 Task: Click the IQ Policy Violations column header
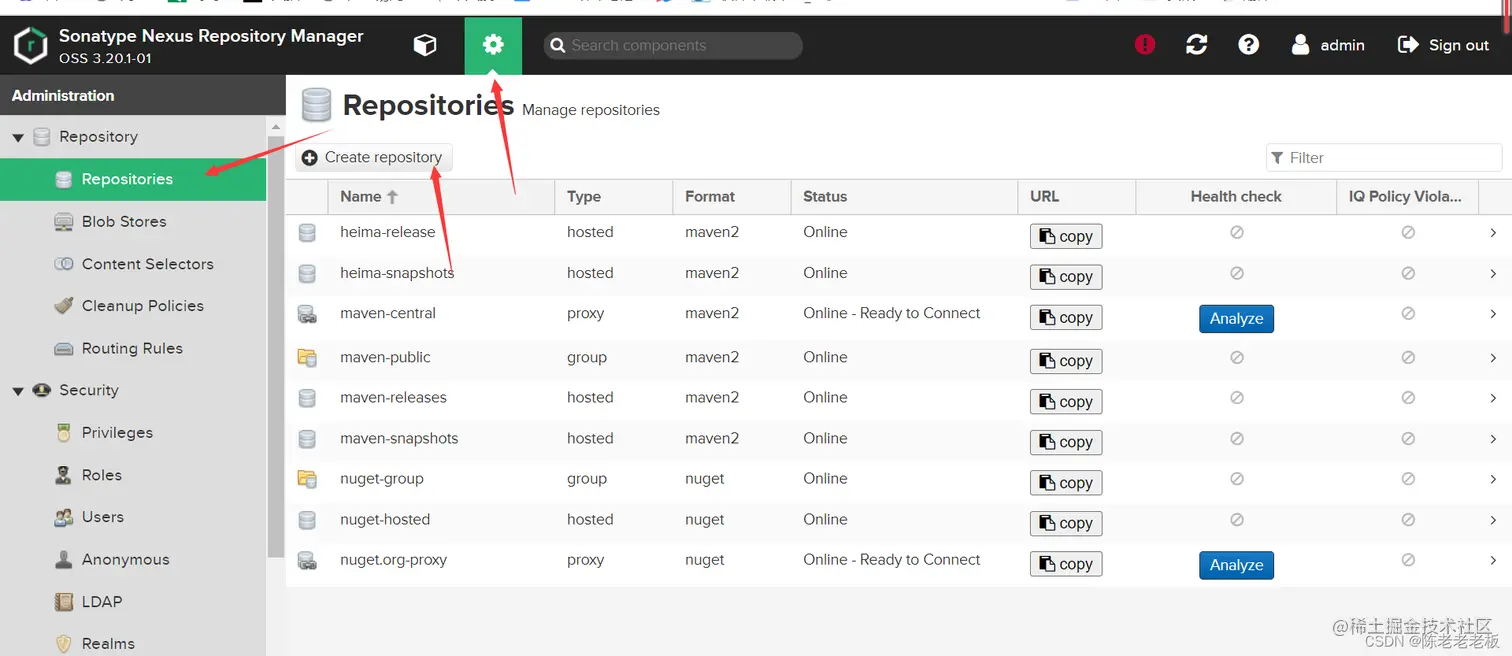click(1407, 197)
